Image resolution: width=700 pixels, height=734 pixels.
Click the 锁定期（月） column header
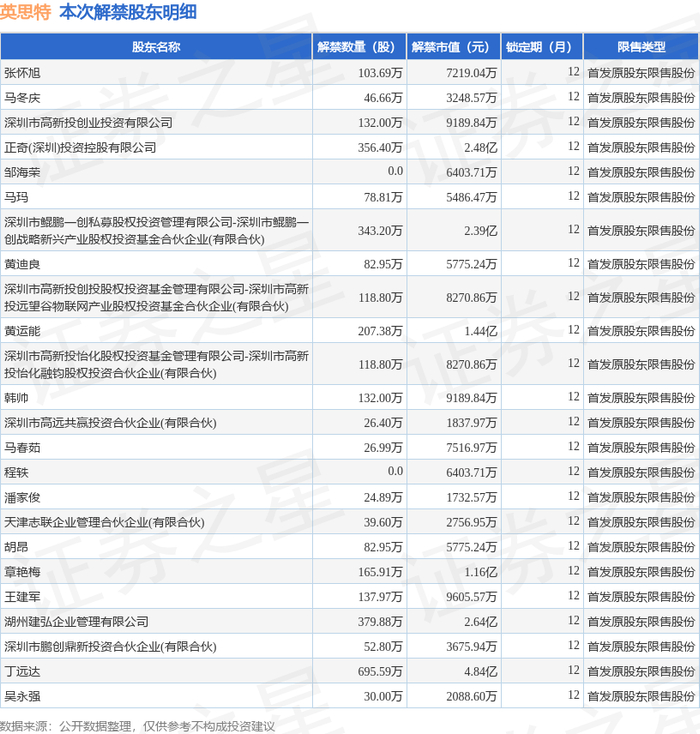(542, 47)
